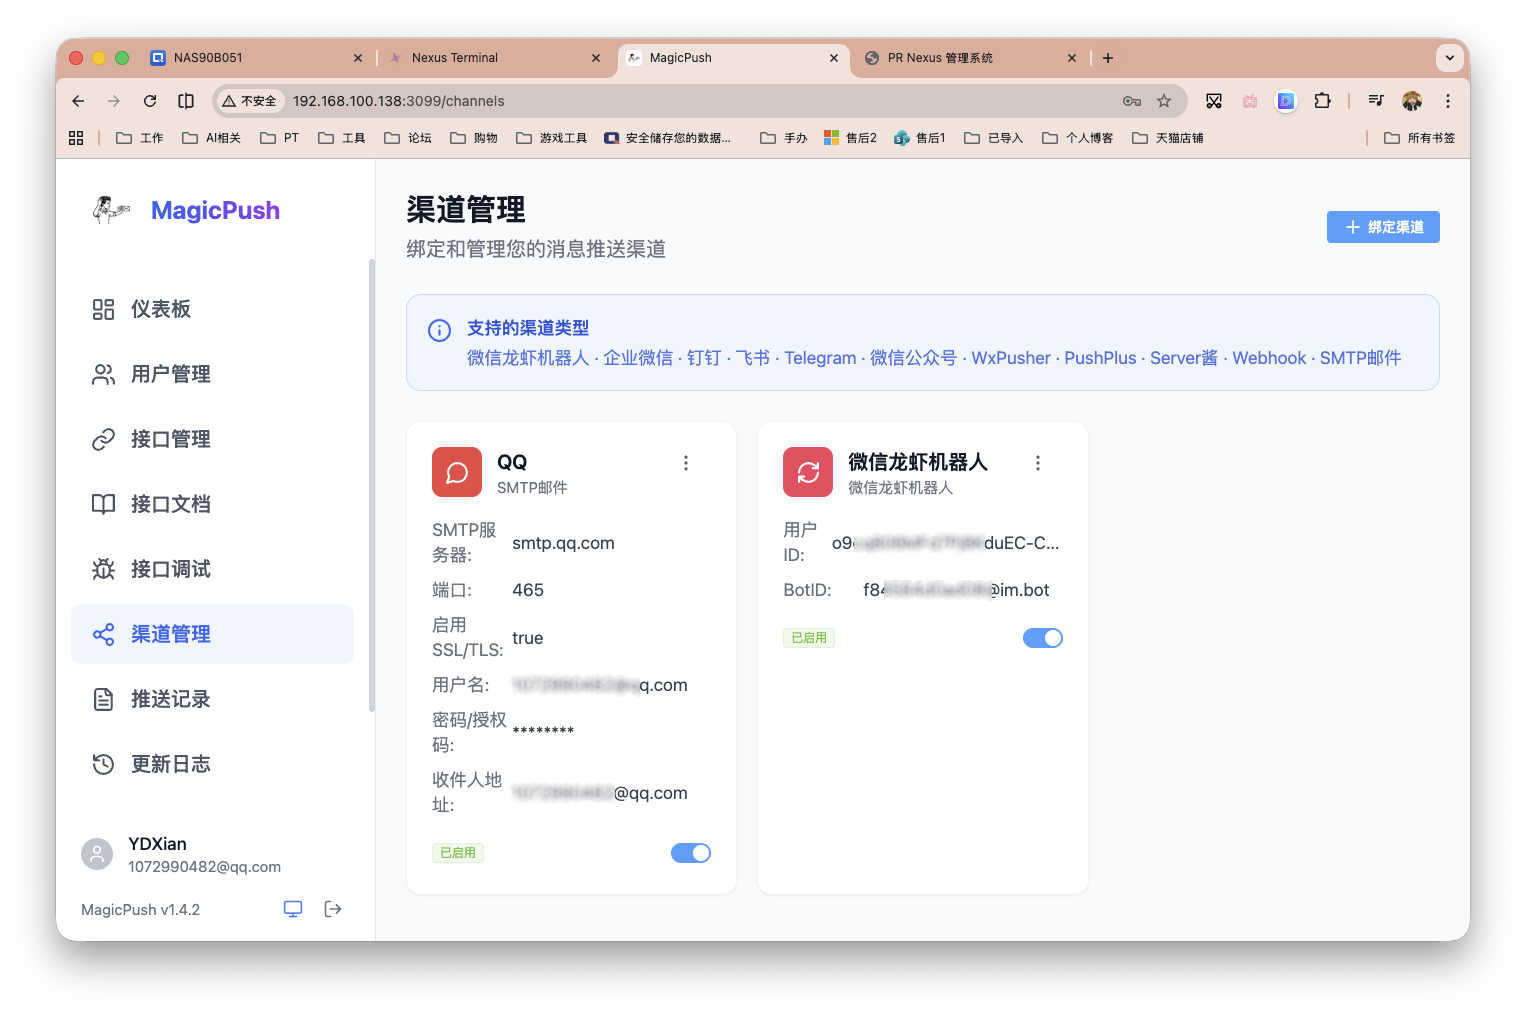Viewport: 1526px width, 1015px height.
Task: Open 推送记录 via the document icon
Action: [x=103, y=699]
